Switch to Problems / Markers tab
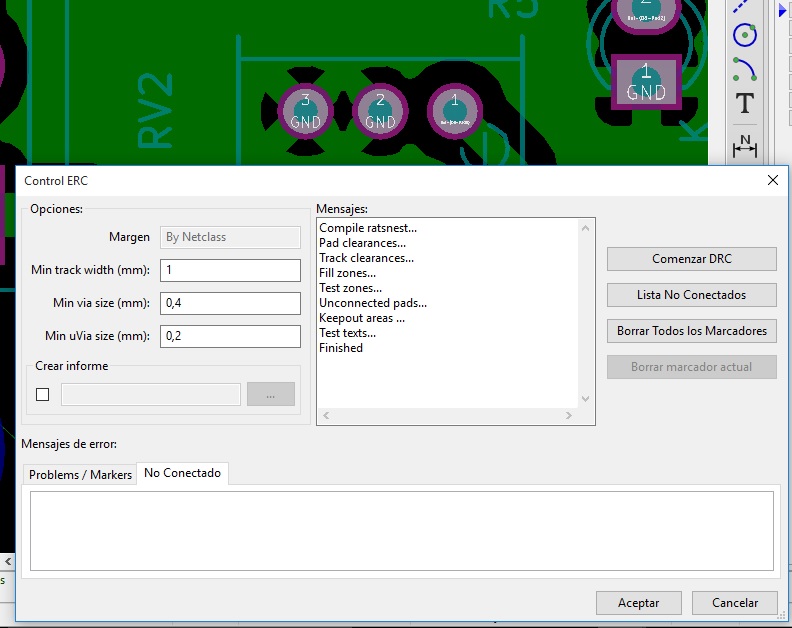792x628 pixels. [x=80, y=474]
